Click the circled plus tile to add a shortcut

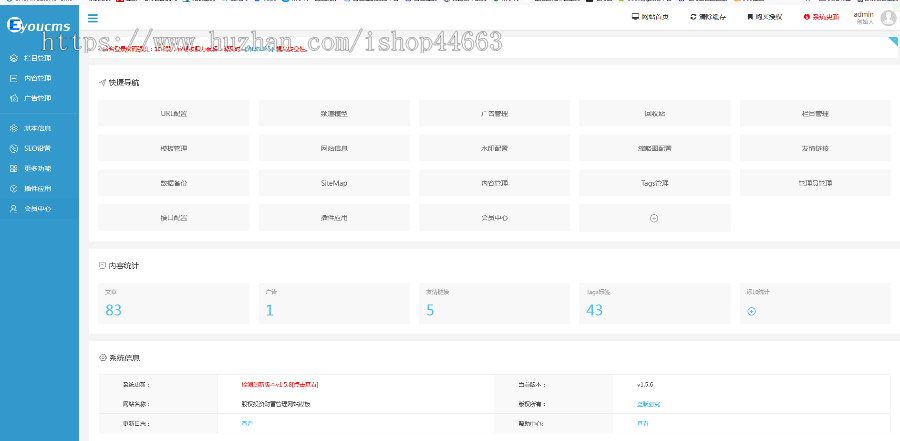coord(654,218)
